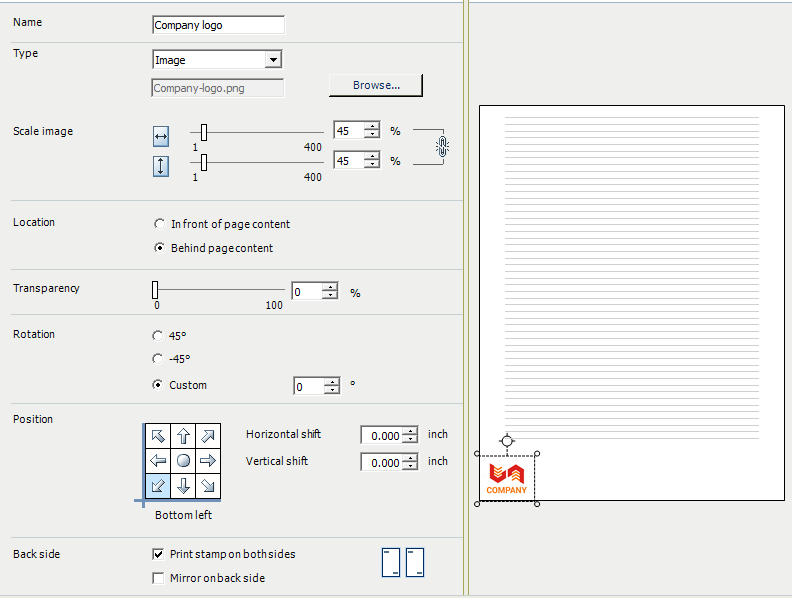Viewport: 792px width, 598px height.
Task: Click the front side page preview icon
Action: 391,562
